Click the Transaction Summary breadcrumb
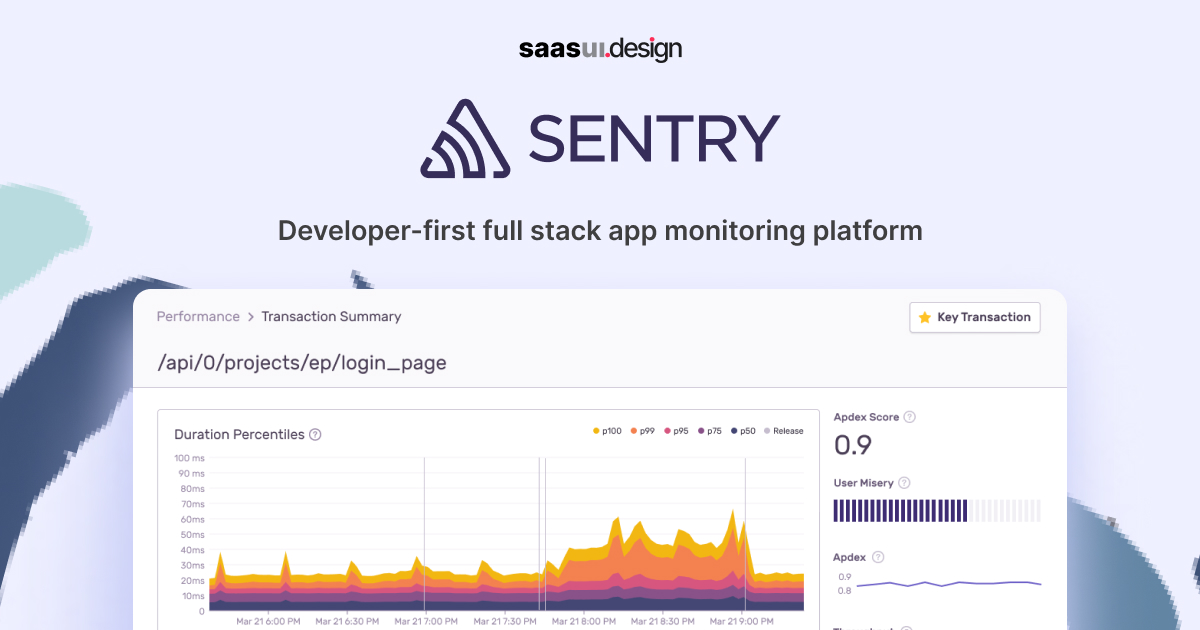This screenshot has width=1200, height=630. (x=331, y=316)
